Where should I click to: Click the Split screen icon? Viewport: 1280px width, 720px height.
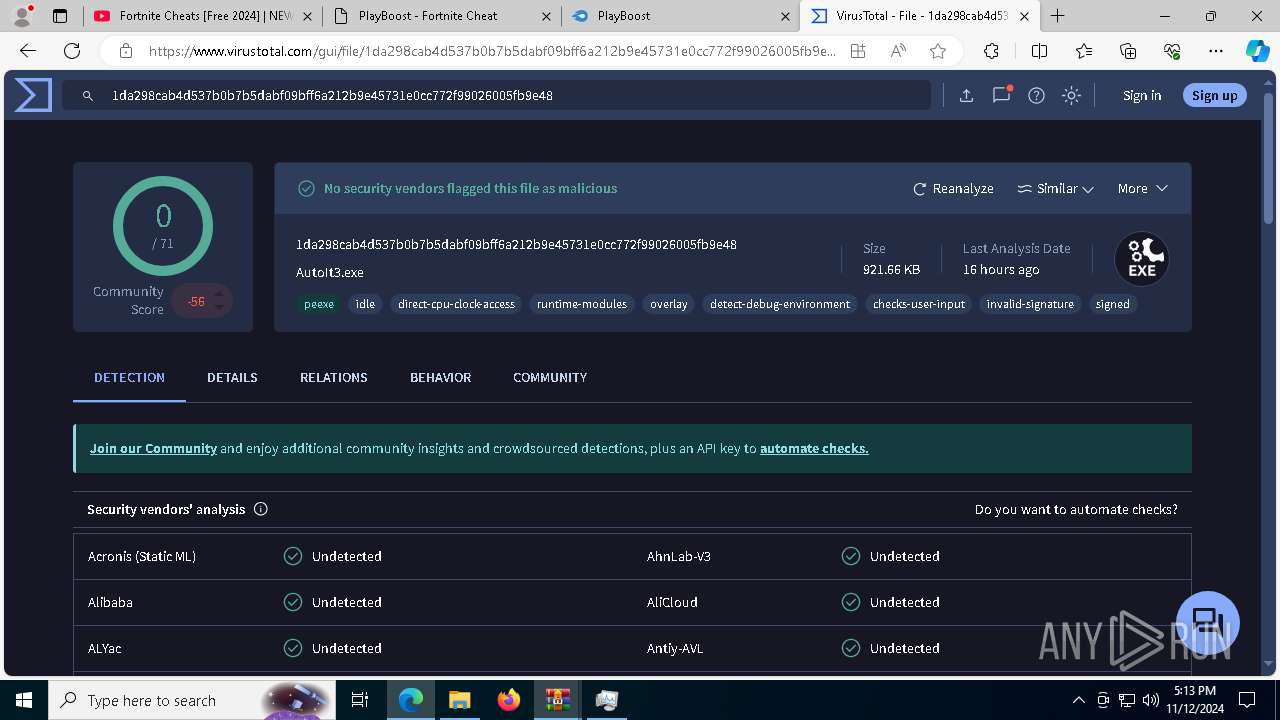click(x=1039, y=51)
